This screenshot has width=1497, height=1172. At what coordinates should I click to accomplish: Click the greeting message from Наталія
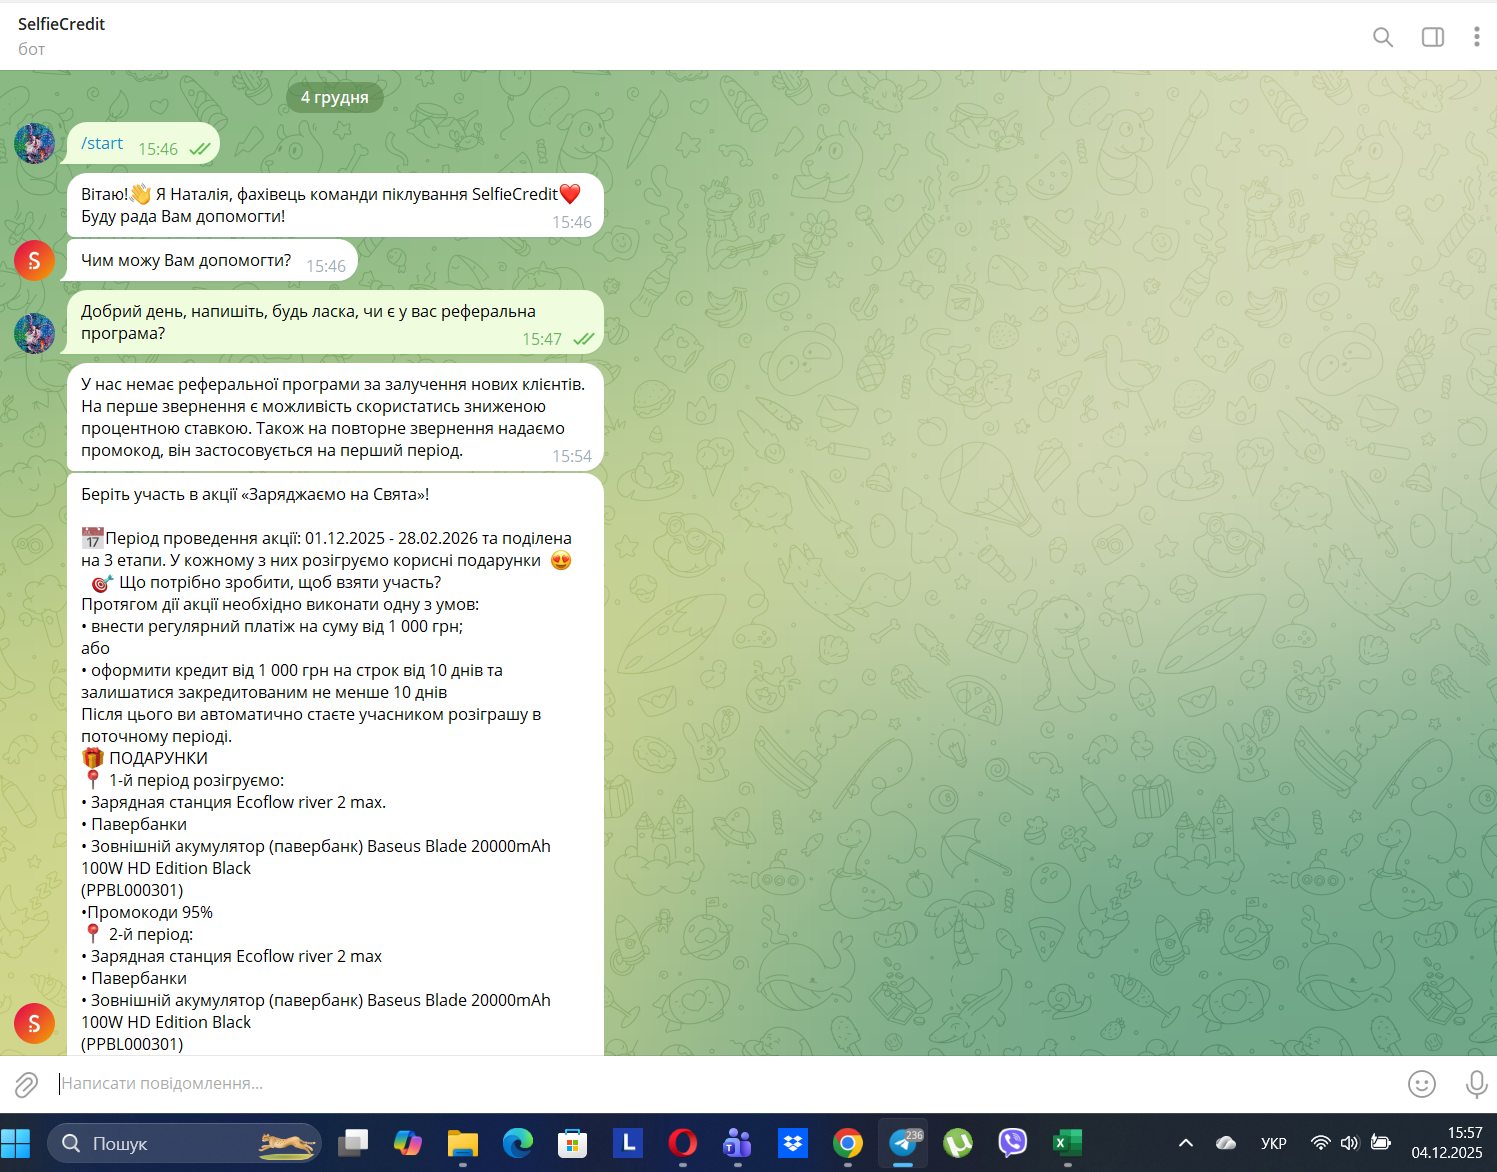[335, 206]
